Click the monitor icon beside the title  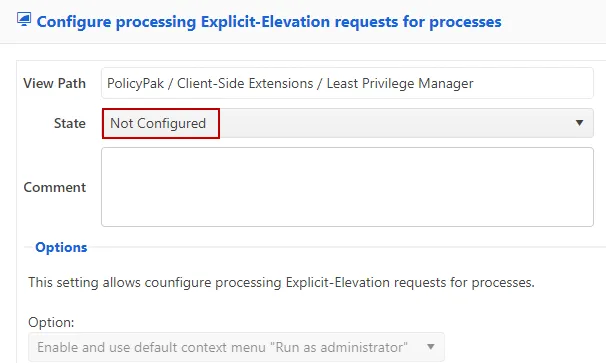point(24,19)
